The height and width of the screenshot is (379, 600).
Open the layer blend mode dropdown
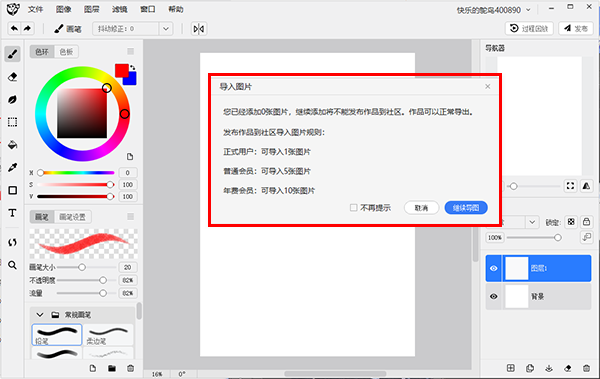532,222
